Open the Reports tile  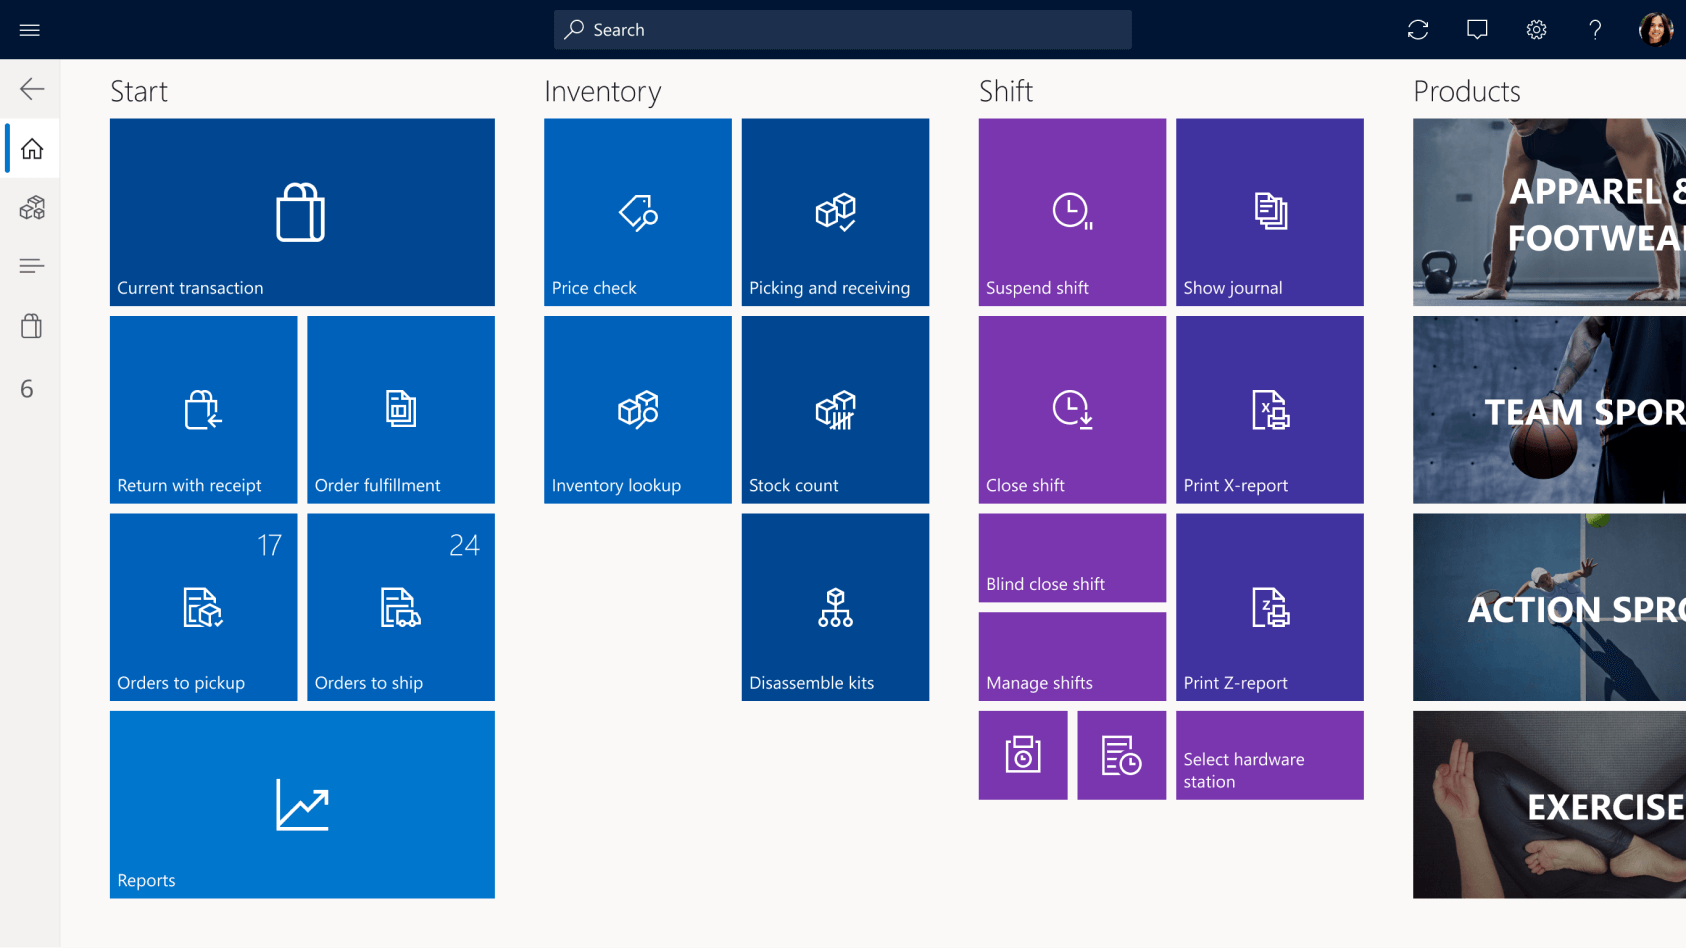[302, 804]
